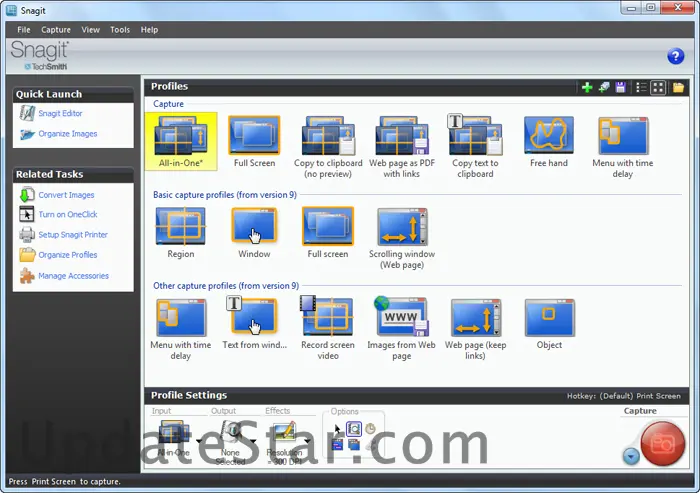Click "Basic capture profiles (from version 9)" heading
Viewport: 700px width, 493px height.
tap(225, 195)
